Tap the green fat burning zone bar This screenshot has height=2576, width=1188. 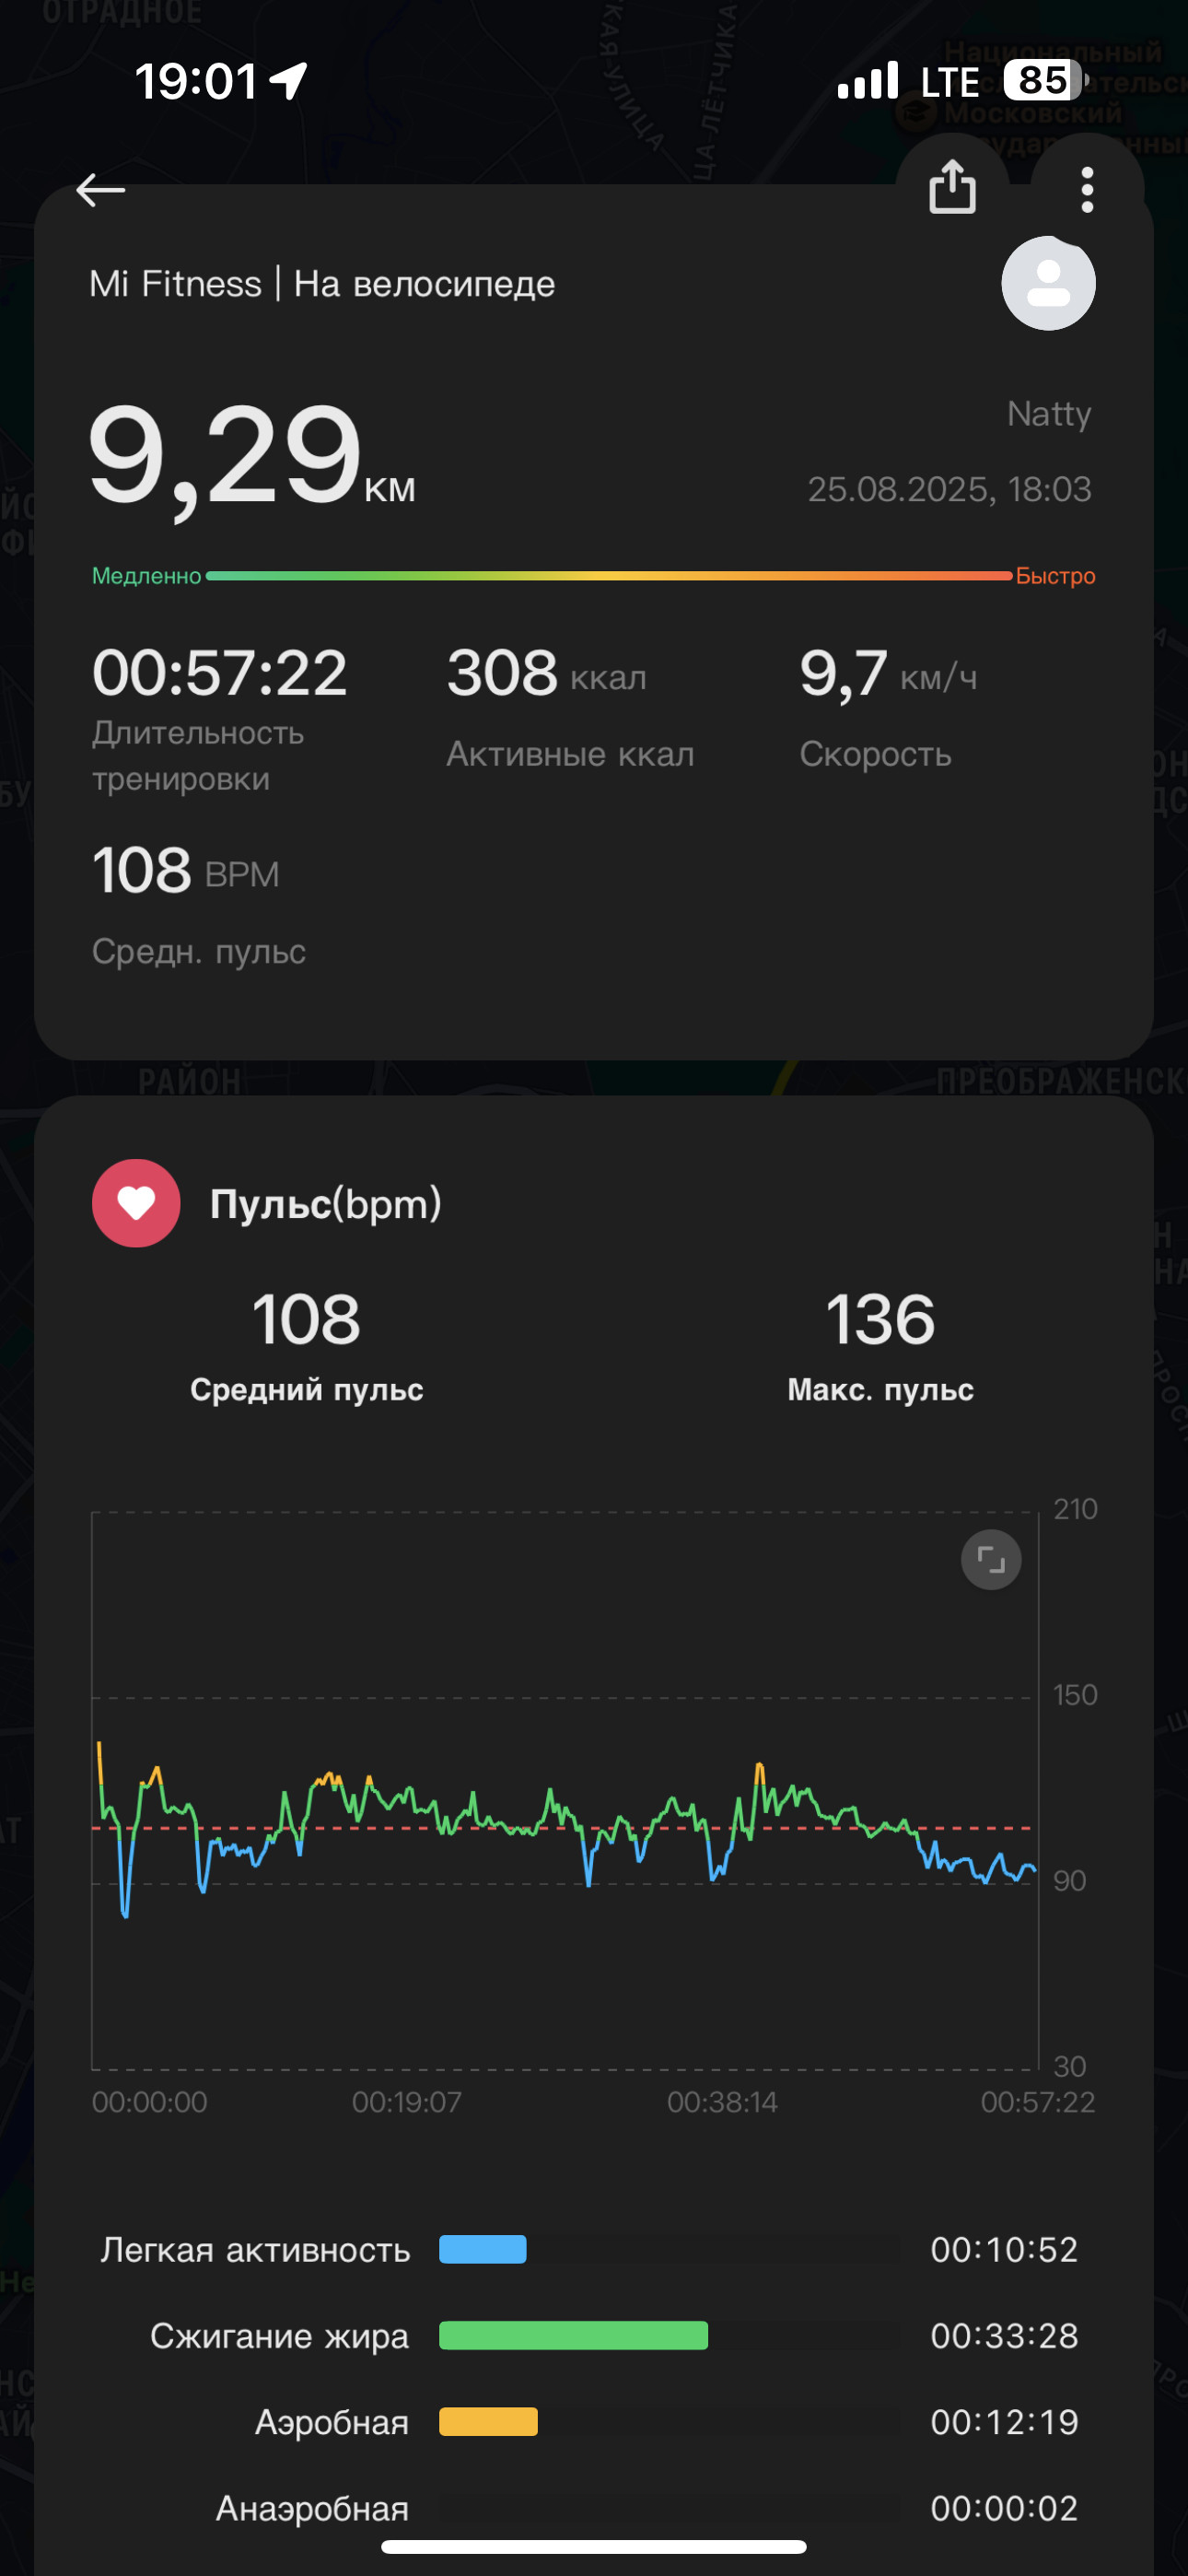(x=573, y=2335)
